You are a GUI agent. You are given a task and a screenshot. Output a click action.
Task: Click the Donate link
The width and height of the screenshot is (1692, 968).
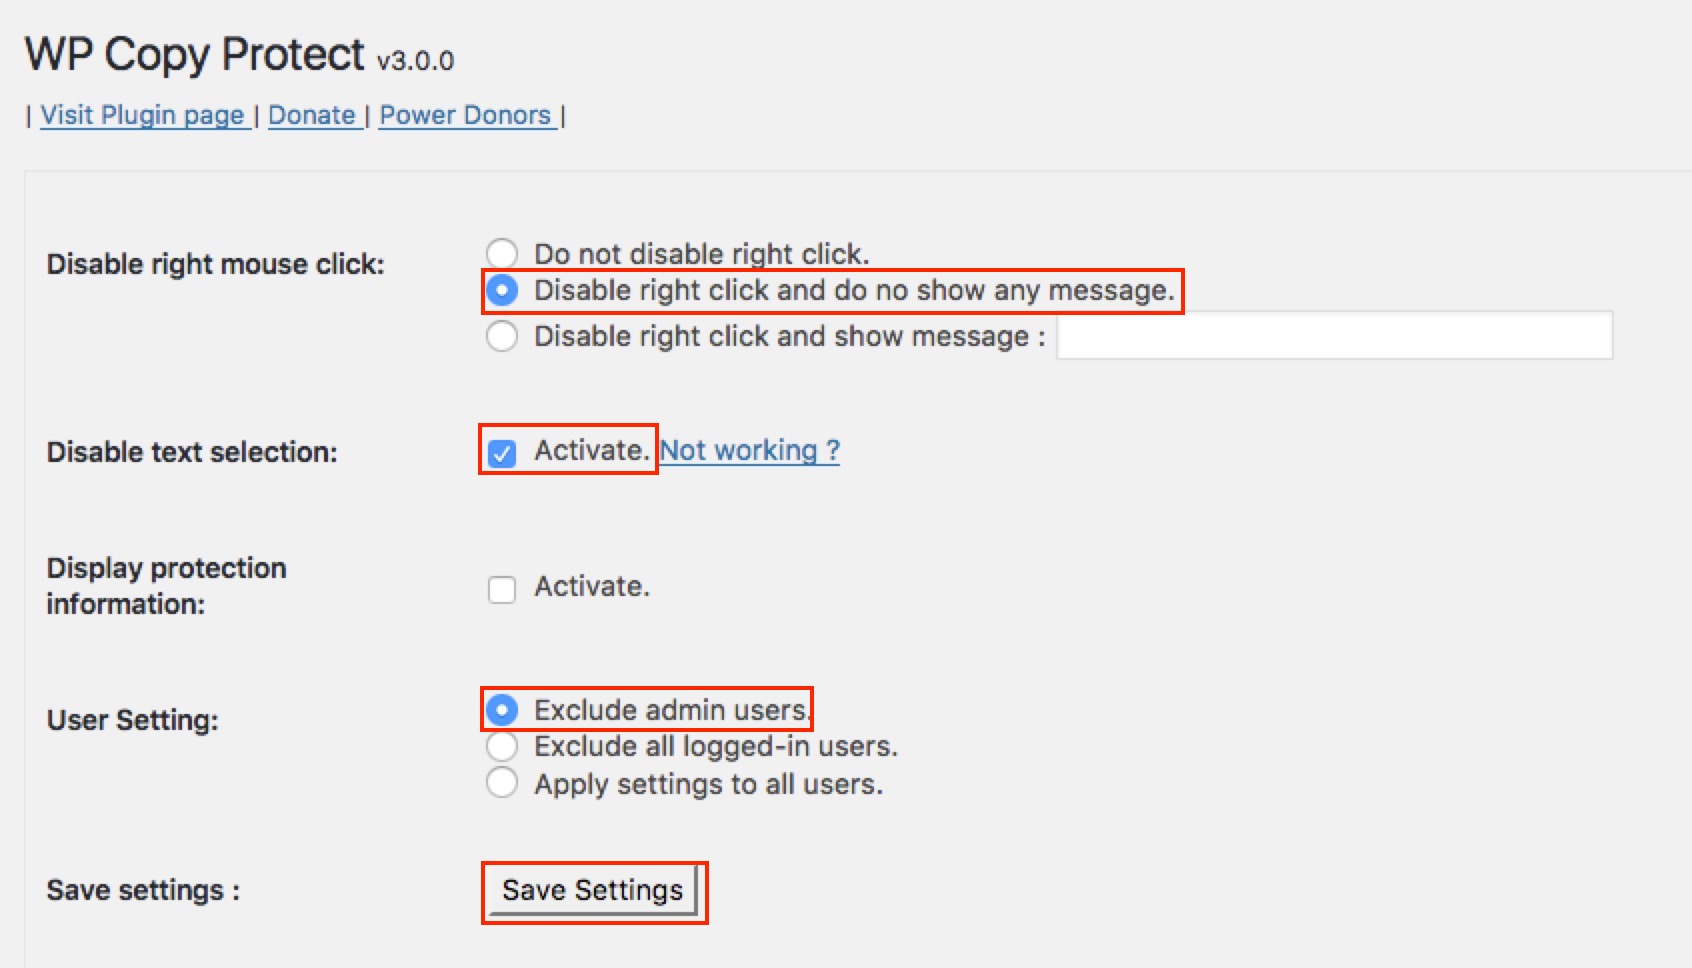pos(315,115)
